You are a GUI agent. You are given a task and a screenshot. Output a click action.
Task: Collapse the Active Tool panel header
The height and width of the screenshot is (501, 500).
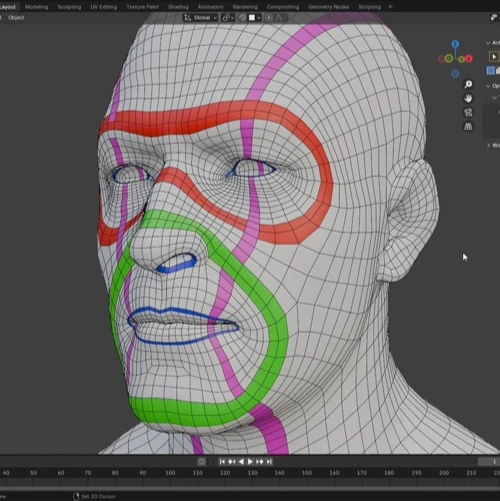pos(493,43)
